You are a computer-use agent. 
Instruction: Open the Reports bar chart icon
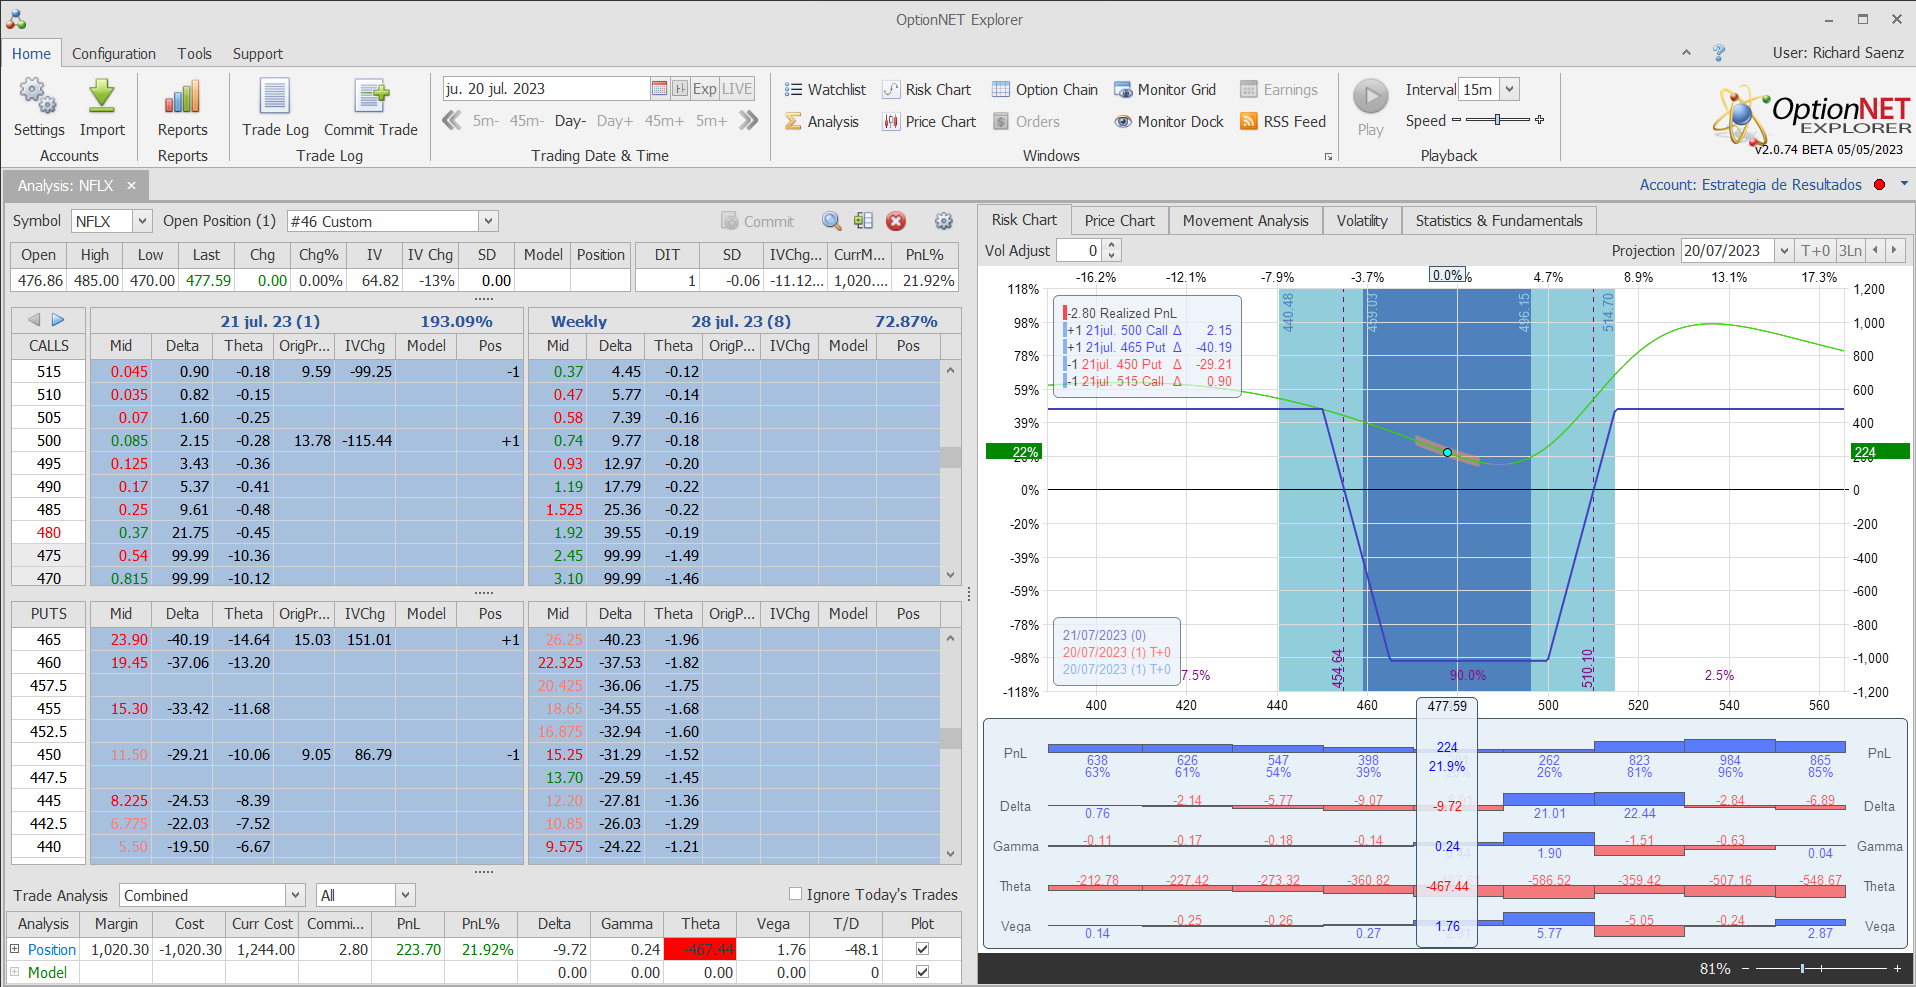182,98
